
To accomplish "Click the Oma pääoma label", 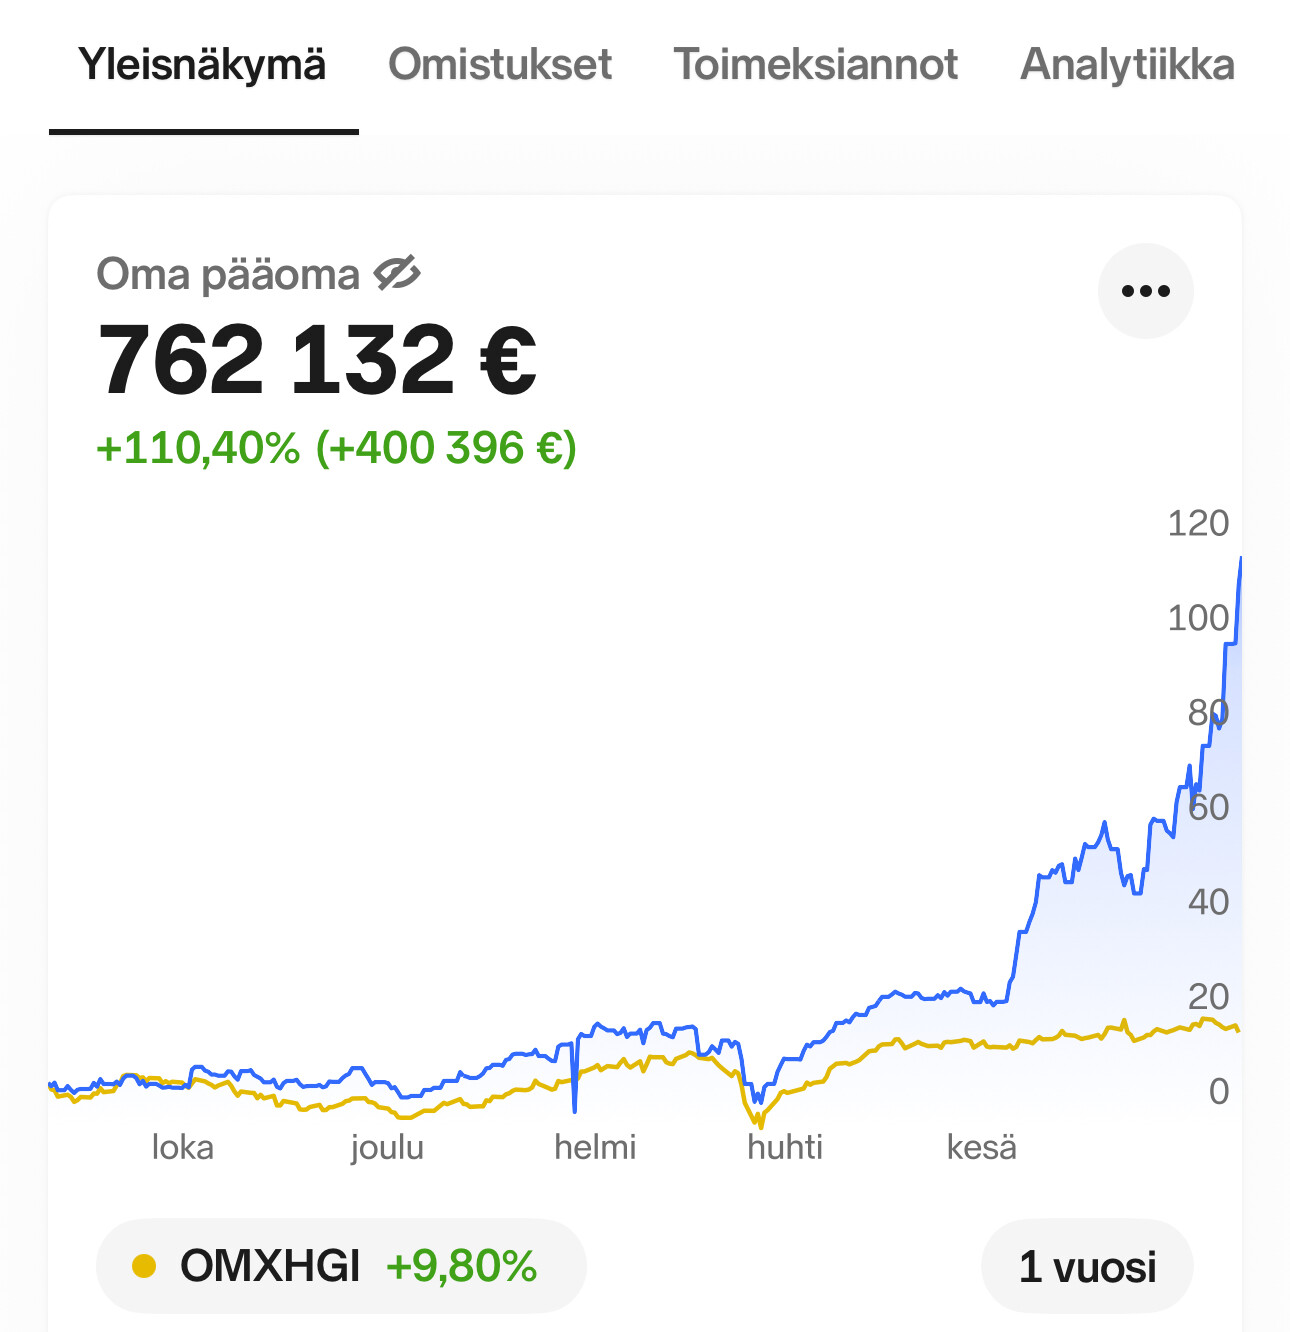I will click(x=228, y=274).
